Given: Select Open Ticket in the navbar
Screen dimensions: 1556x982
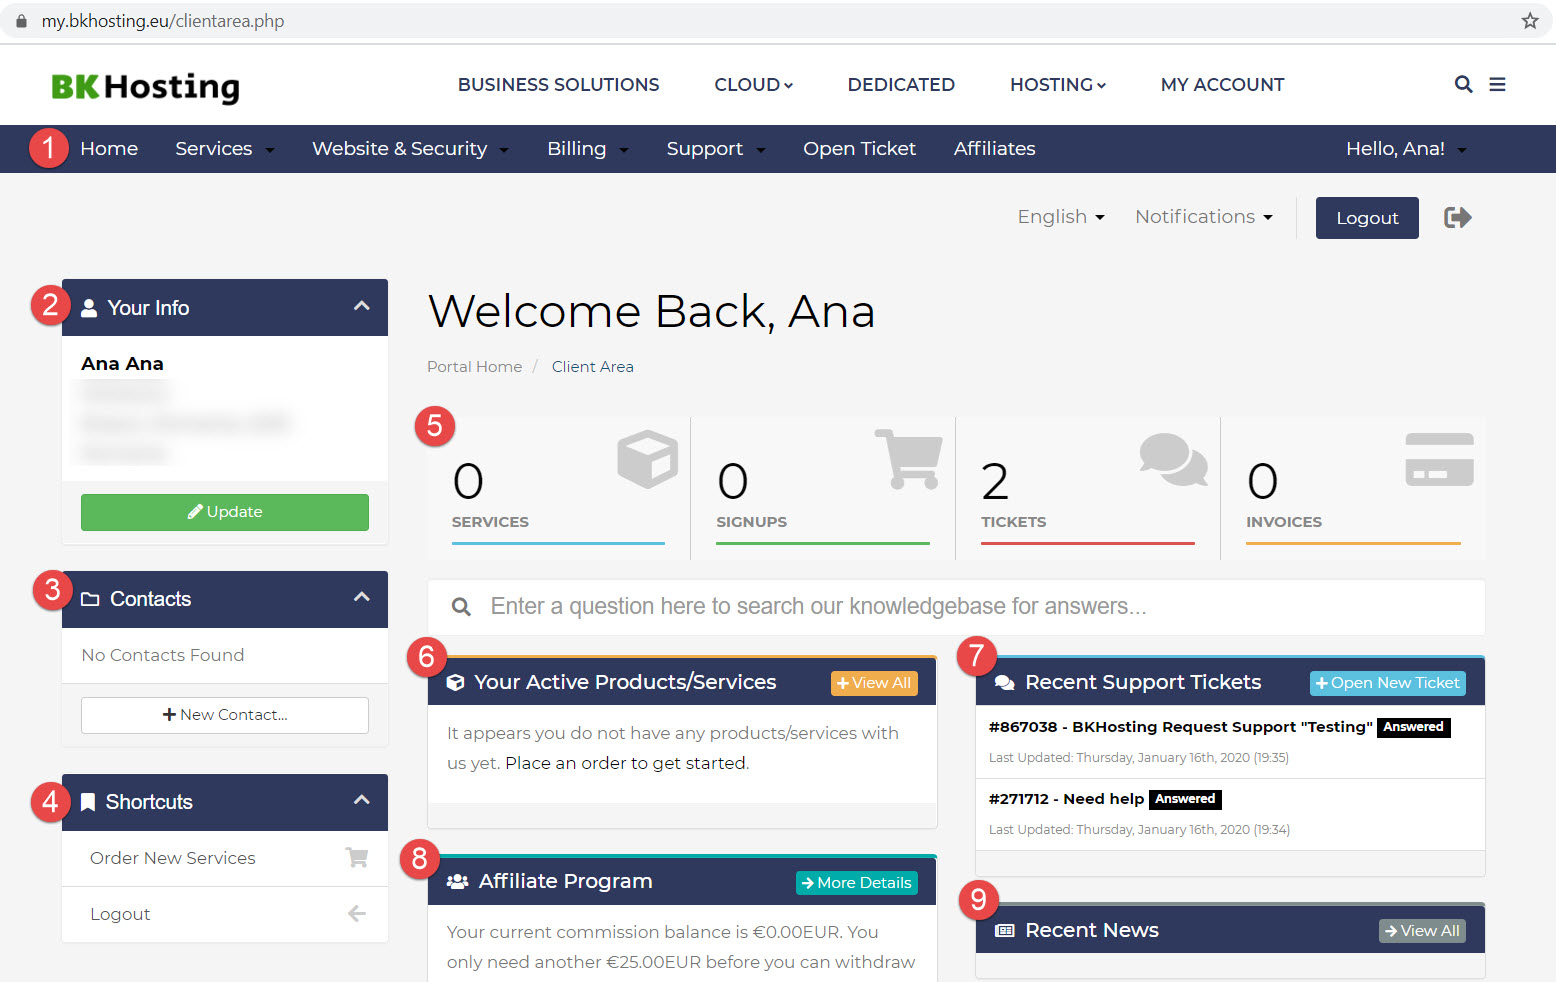Looking at the screenshot, I should coord(859,149).
